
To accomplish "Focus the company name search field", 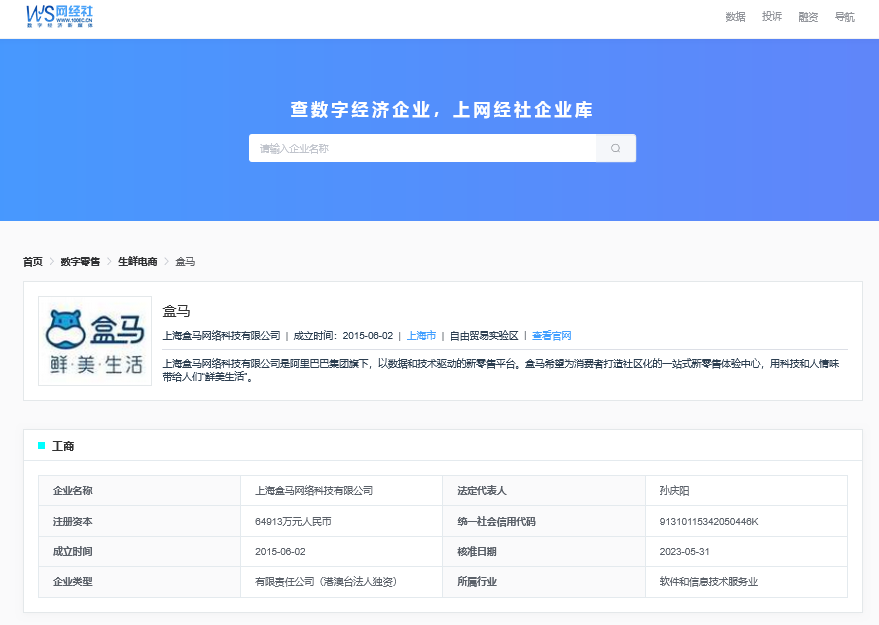I will pos(422,148).
